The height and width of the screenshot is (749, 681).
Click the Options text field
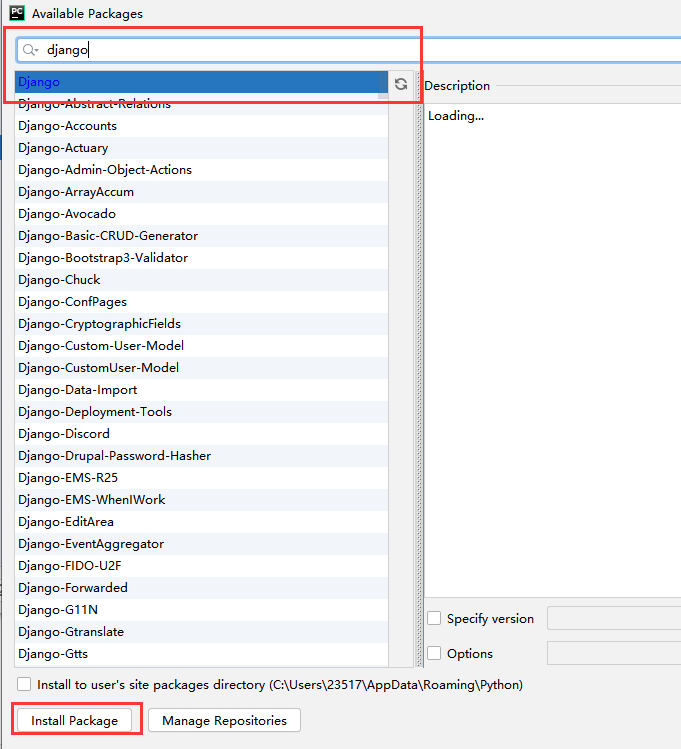click(614, 653)
